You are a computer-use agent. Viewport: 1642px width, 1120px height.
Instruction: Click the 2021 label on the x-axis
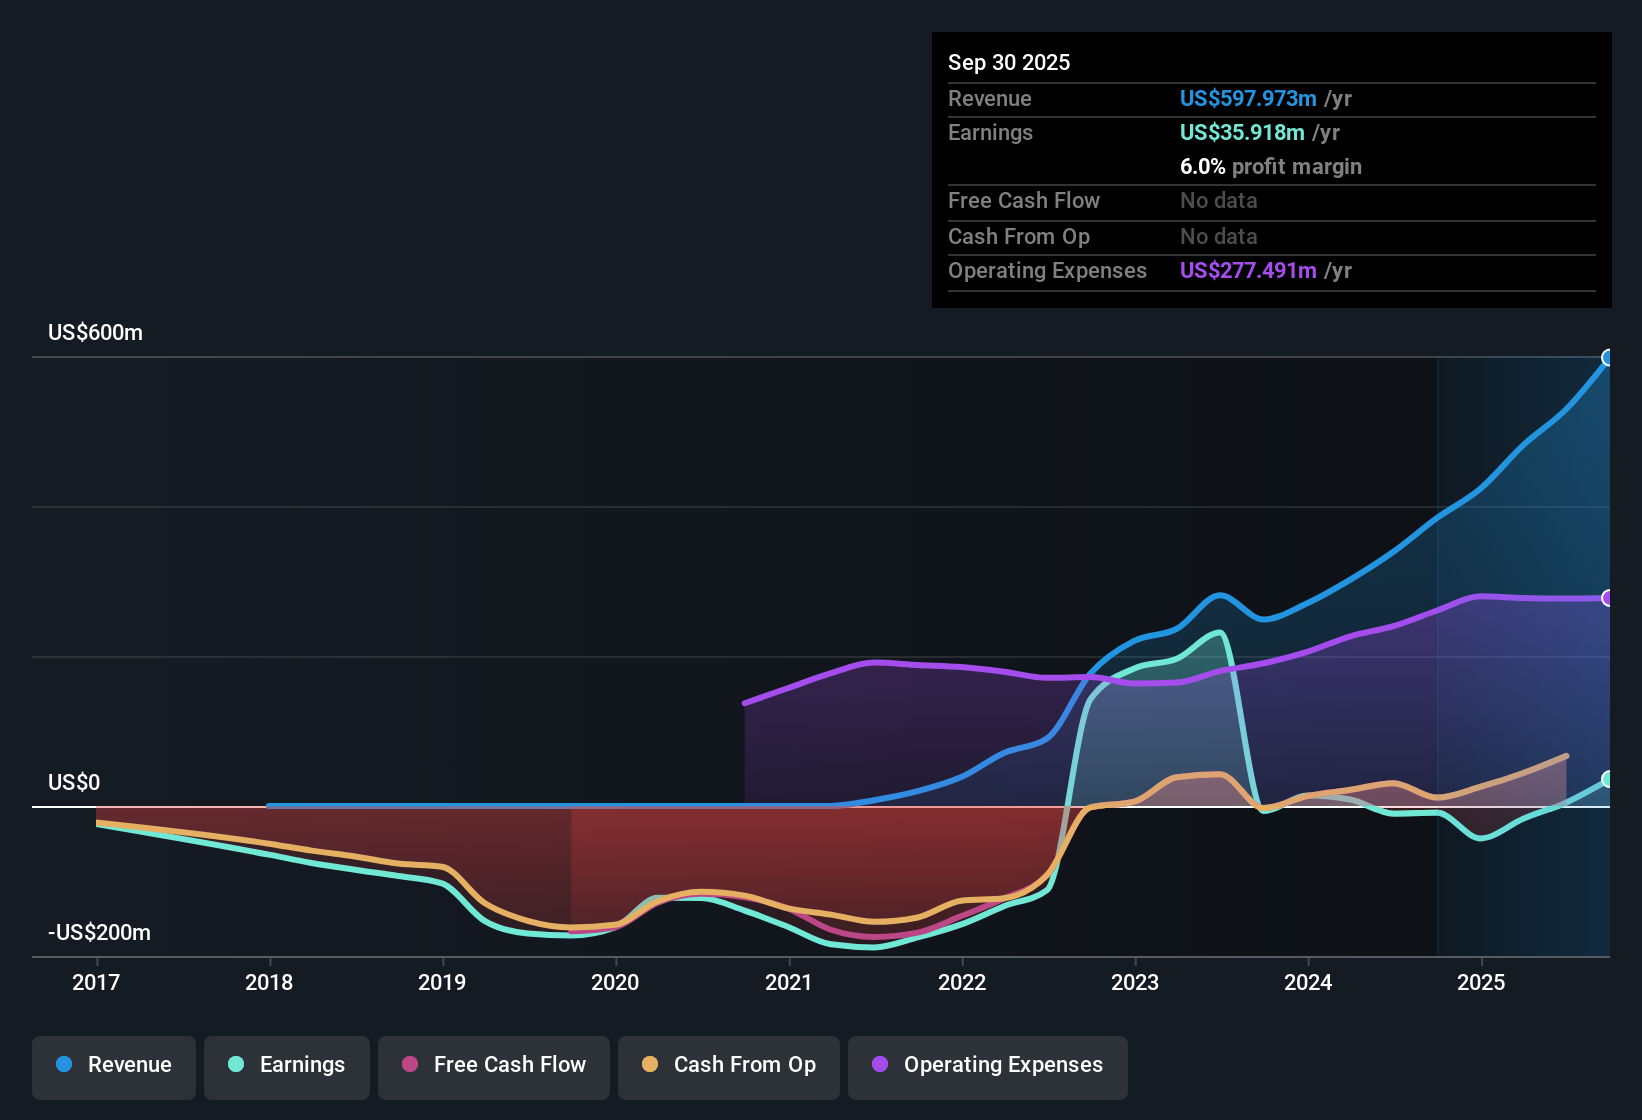789,983
